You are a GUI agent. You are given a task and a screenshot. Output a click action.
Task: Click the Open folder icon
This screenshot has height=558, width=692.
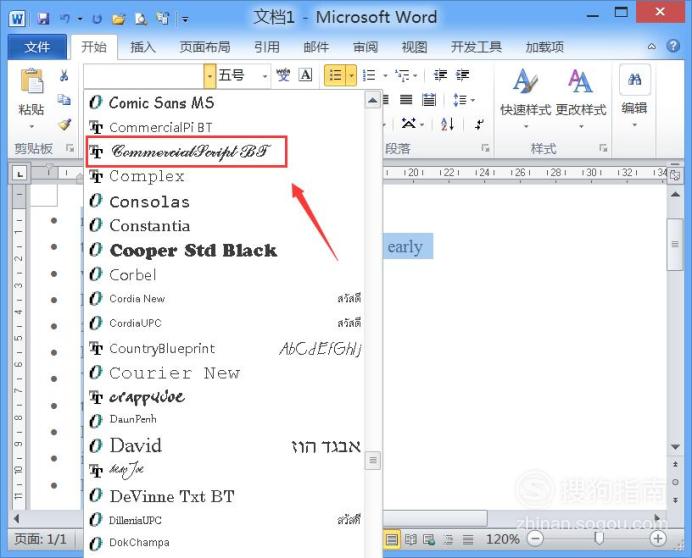coord(119,19)
